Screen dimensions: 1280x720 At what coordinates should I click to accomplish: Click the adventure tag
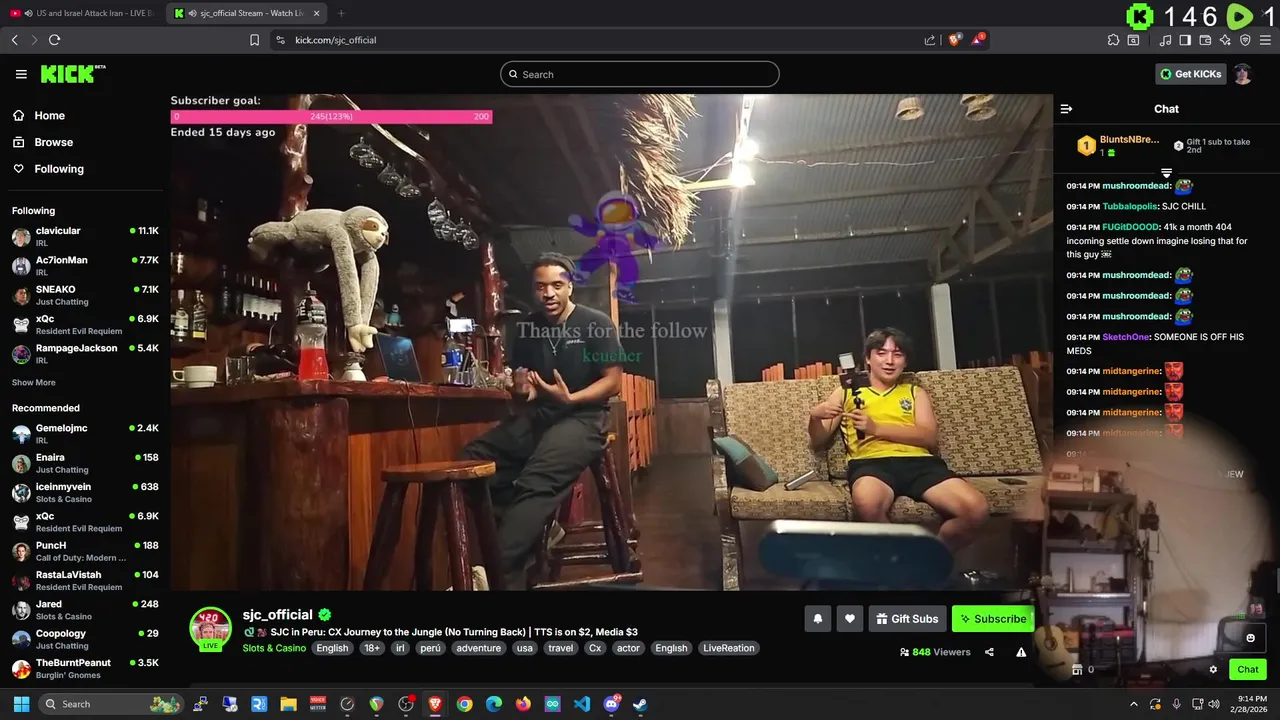point(479,648)
